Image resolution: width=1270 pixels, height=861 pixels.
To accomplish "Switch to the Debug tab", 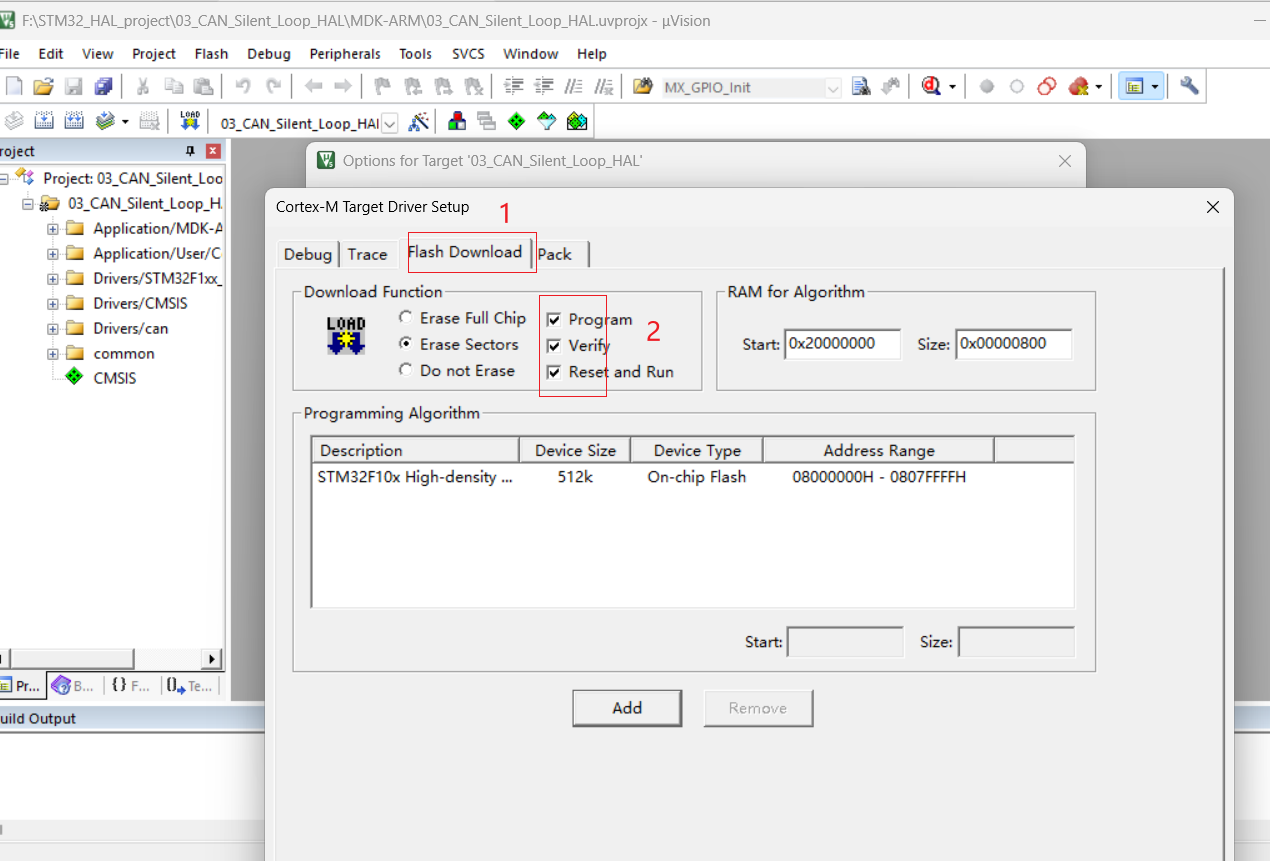I will click(308, 254).
